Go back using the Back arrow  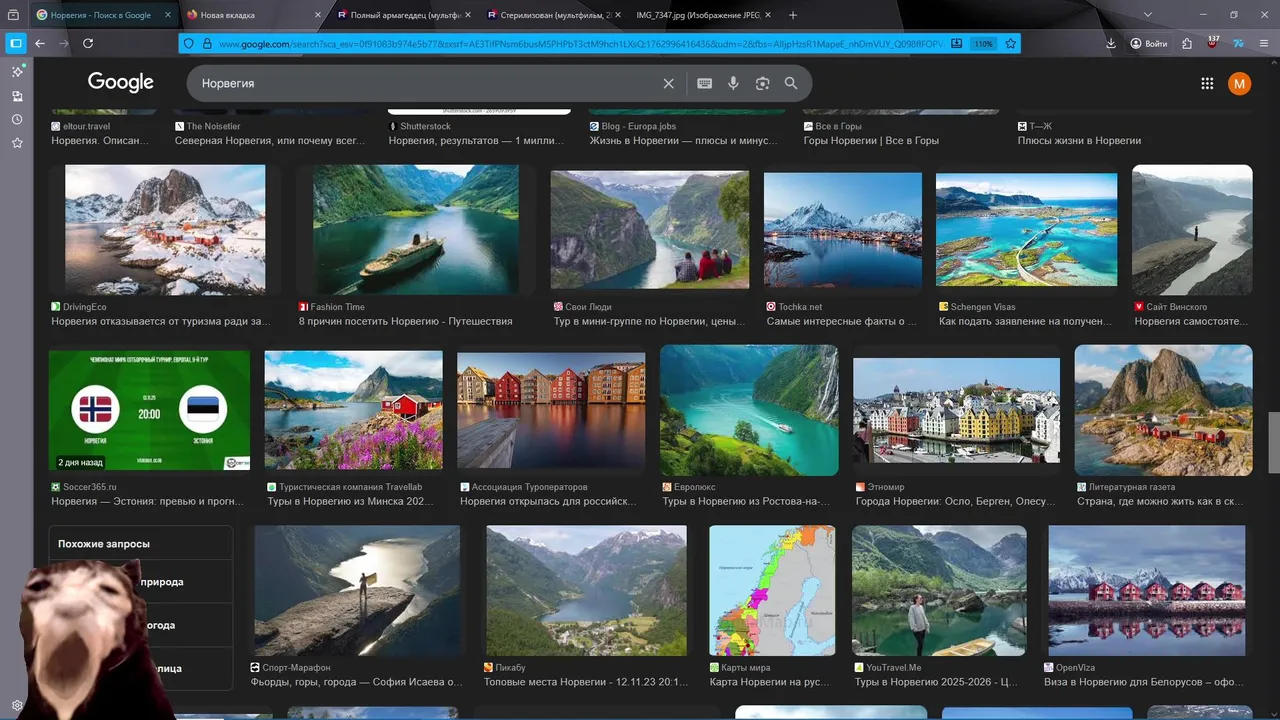coord(40,43)
